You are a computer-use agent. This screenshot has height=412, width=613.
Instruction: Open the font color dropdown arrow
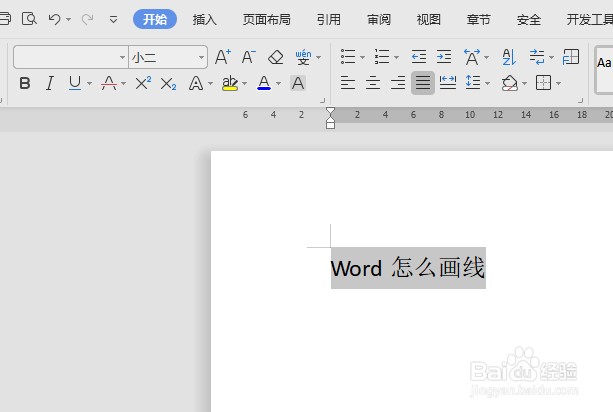pos(278,83)
